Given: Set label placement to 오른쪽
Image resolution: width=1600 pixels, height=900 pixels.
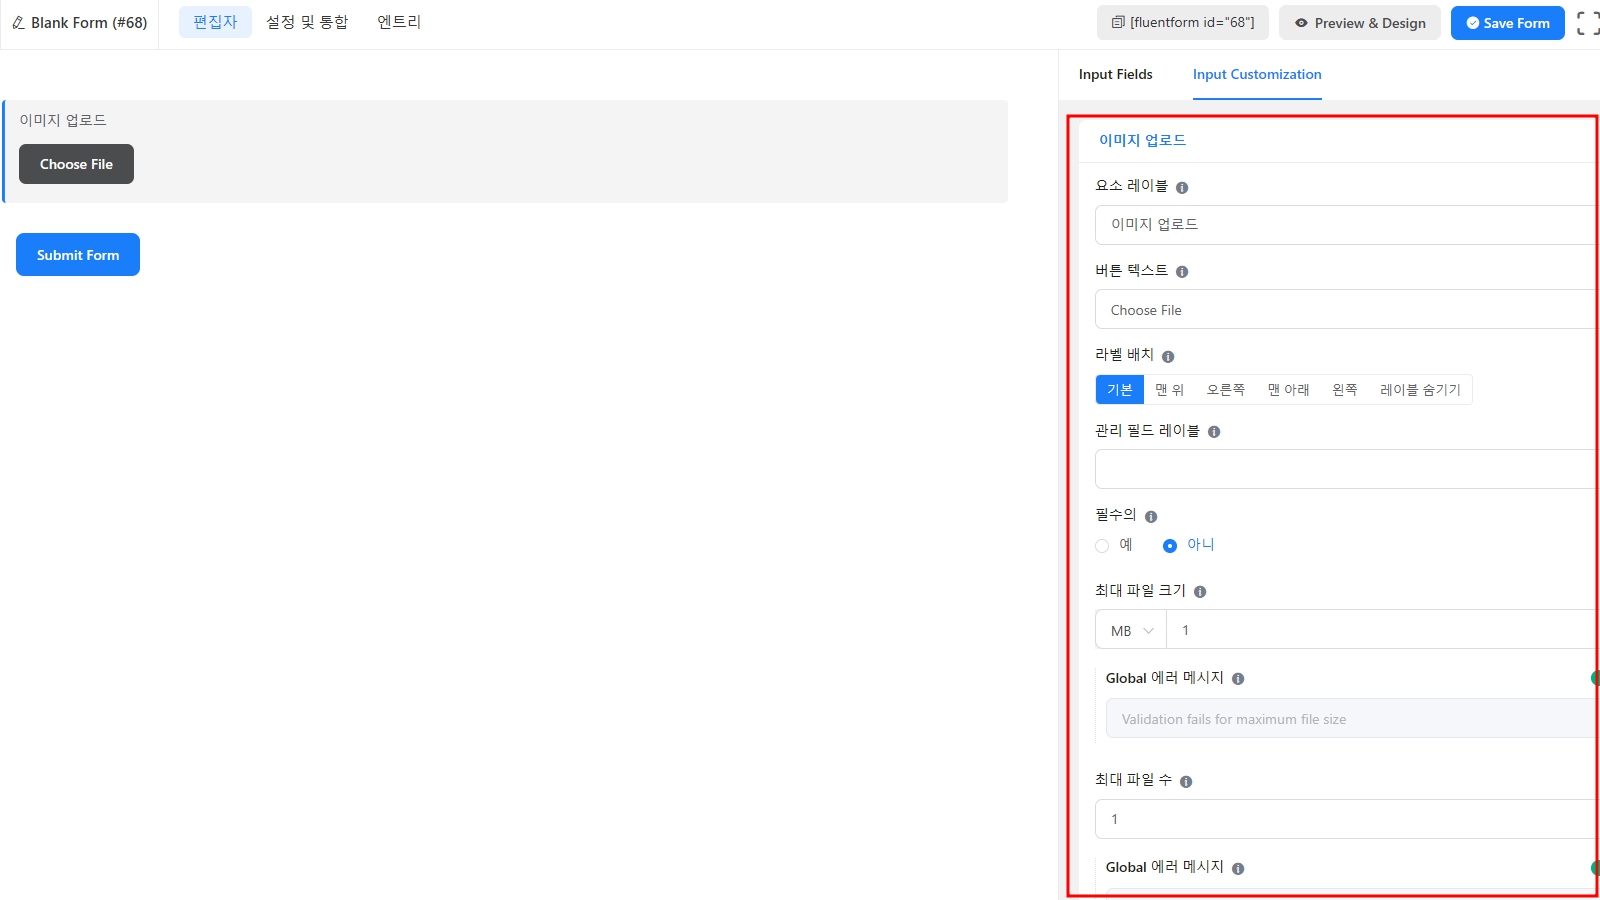Looking at the screenshot, I should pos(1225,390).
